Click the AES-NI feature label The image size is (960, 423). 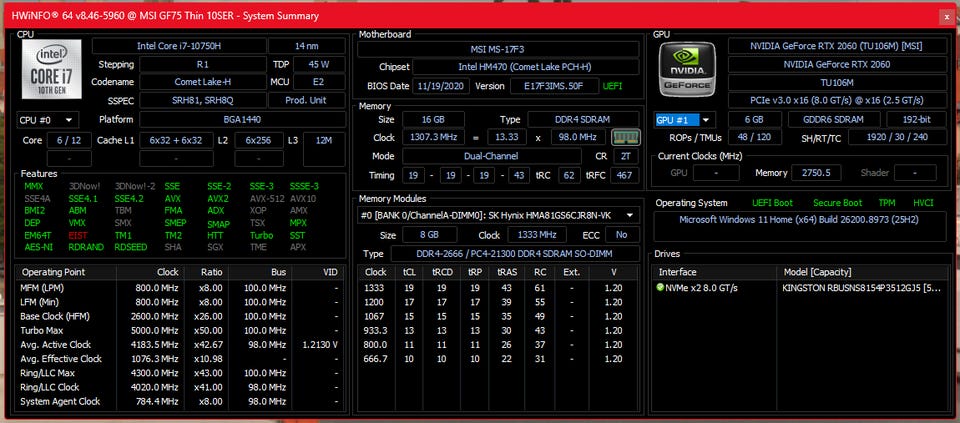click(x=38, y=247)
